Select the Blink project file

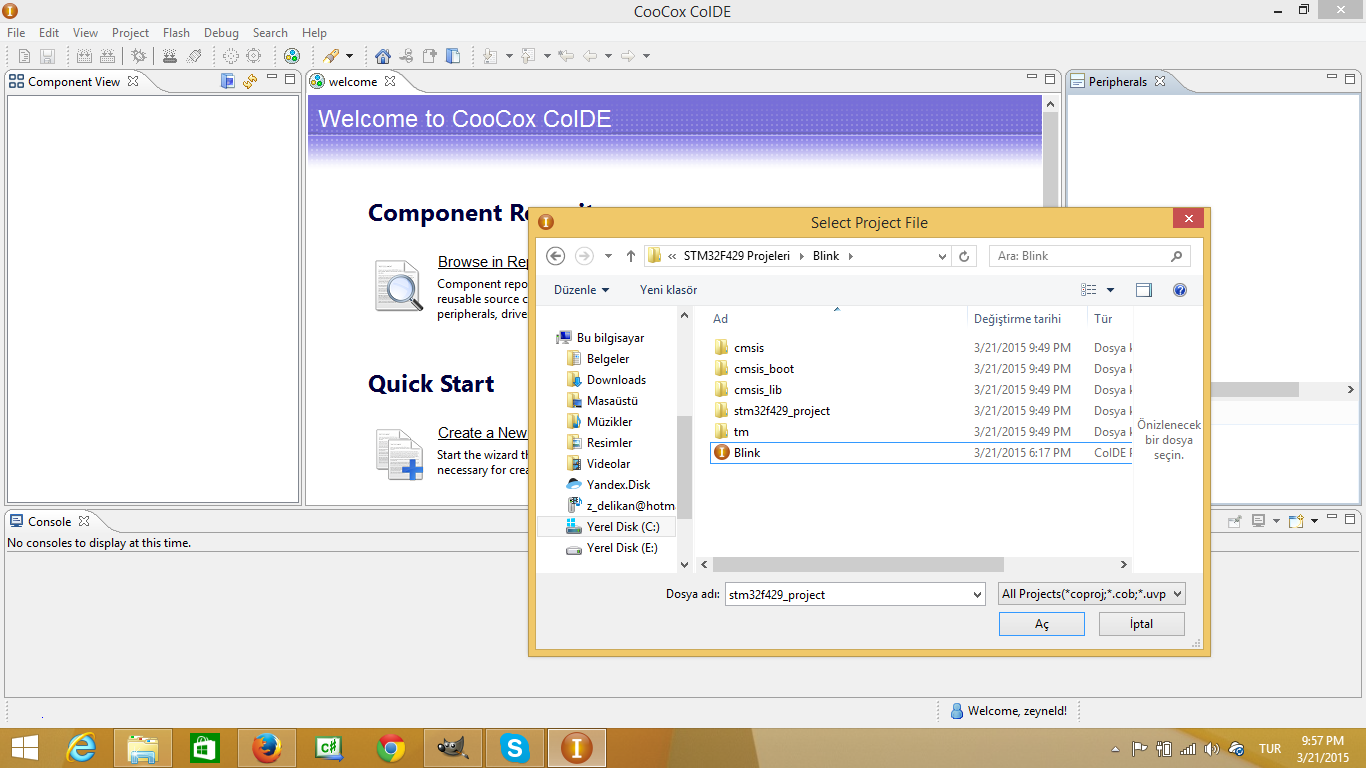coord(921,453)
